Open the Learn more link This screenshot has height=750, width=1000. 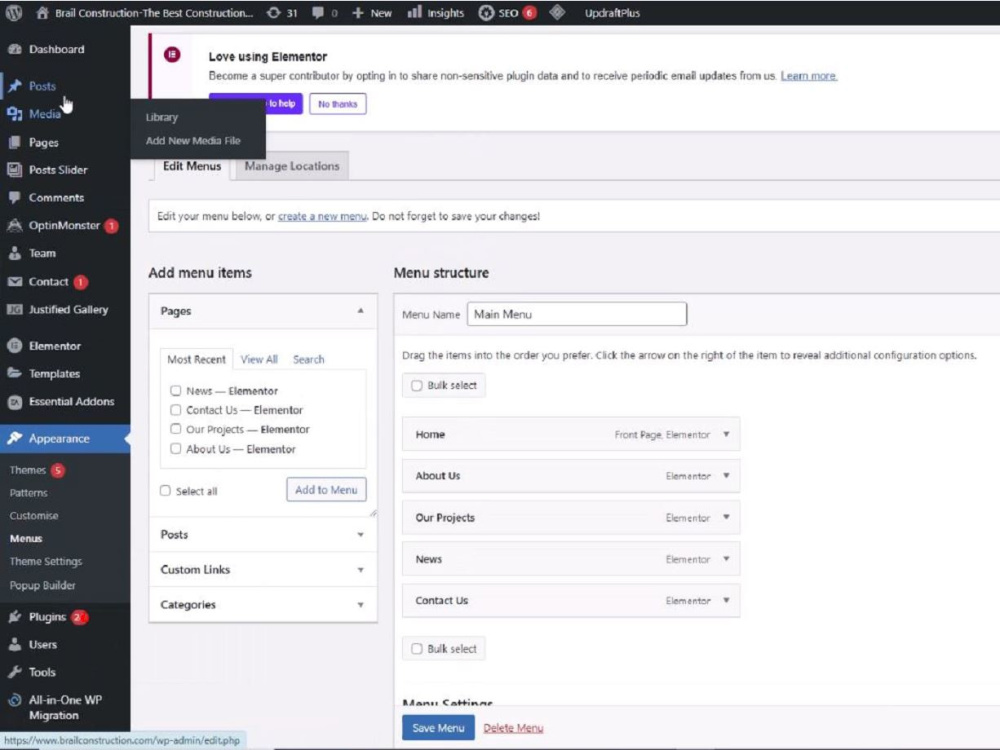pyautogui.click(x=809, y=76)
